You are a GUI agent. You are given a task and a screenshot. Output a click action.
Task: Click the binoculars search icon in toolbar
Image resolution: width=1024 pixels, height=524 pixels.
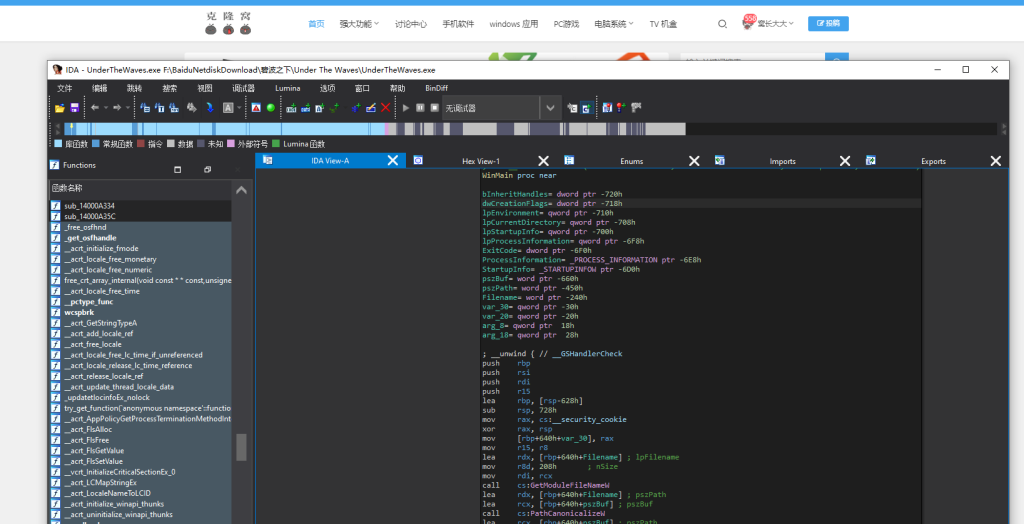click(192, 108)
